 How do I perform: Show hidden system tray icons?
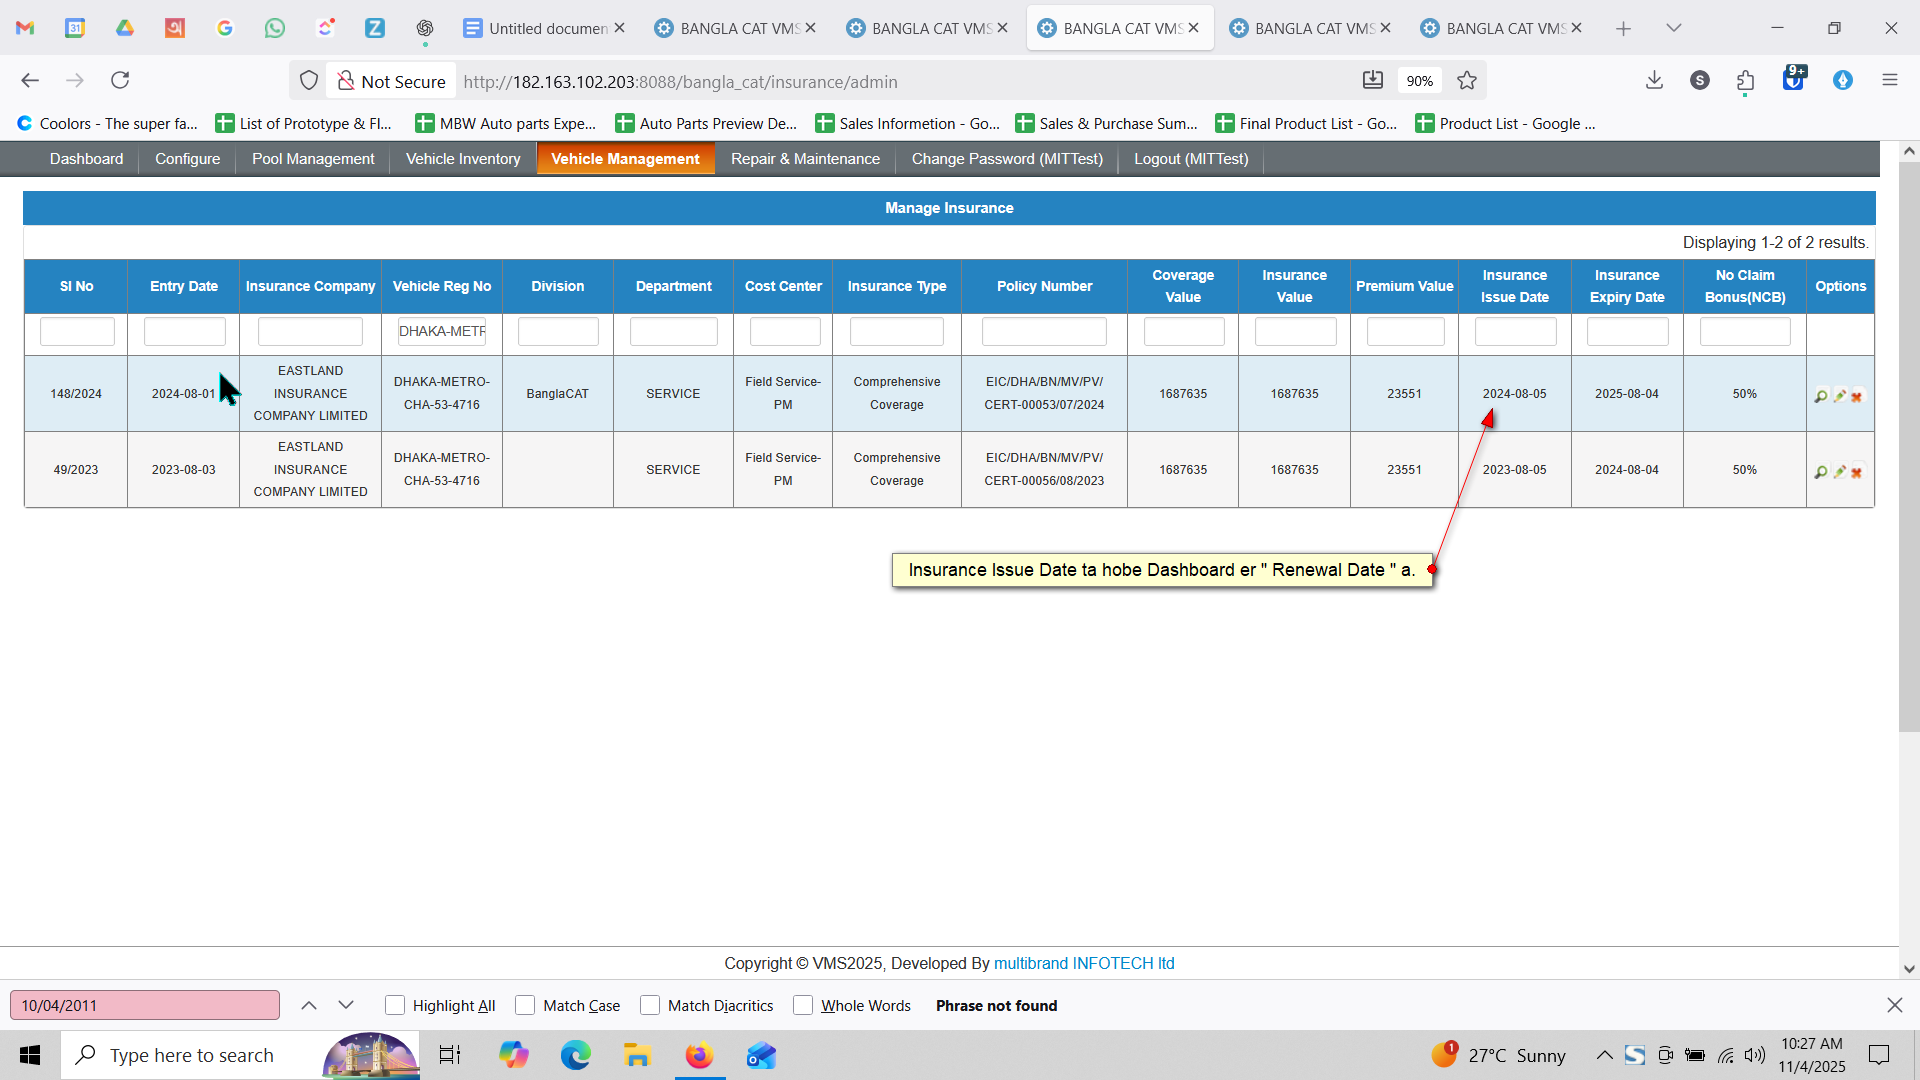tap(1604, 1055)
